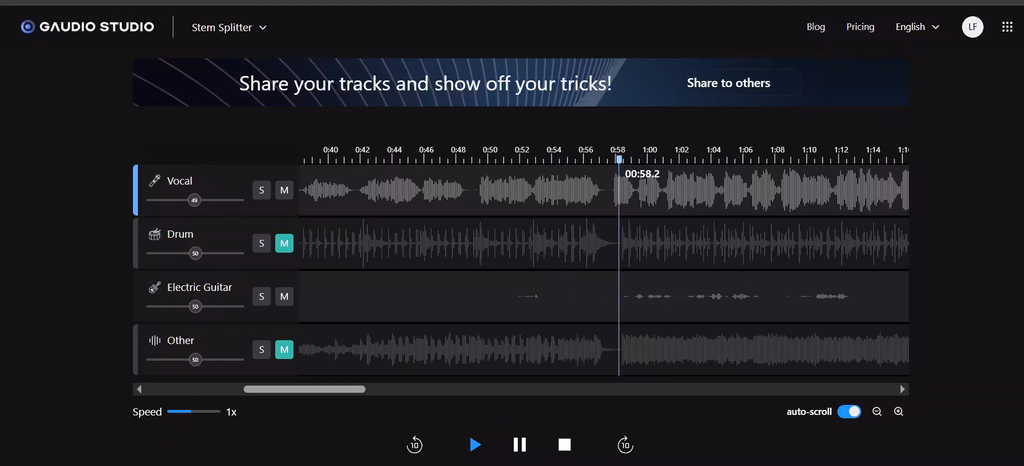Image resolution: width=1024 pixels, height=466 pixels.
Task: Mute the Vocal track
Action: pos(284,190)
